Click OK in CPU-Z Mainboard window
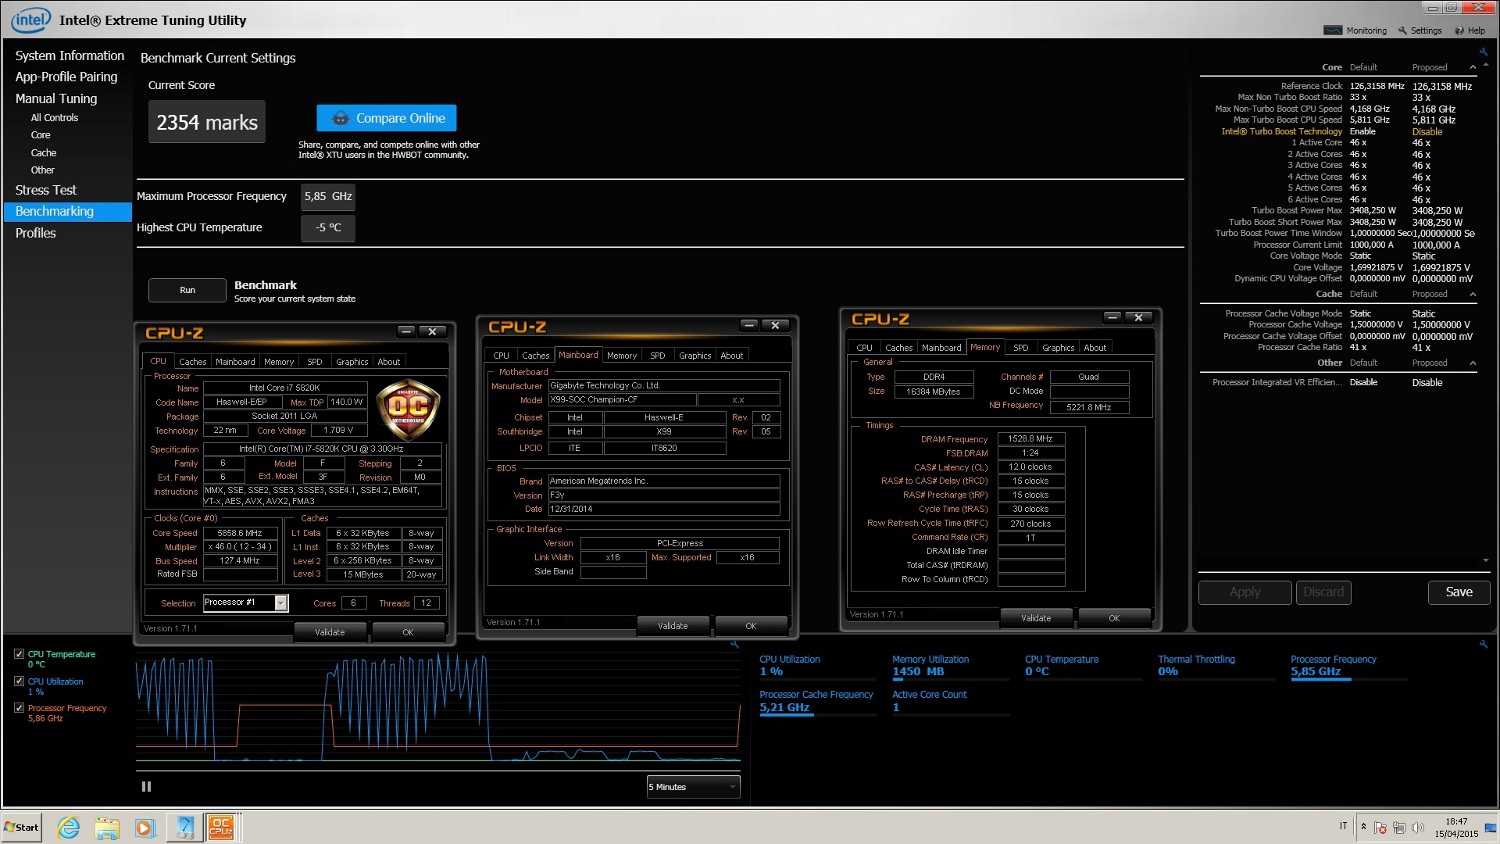1500x844 pixels. (x=751, y=626)
